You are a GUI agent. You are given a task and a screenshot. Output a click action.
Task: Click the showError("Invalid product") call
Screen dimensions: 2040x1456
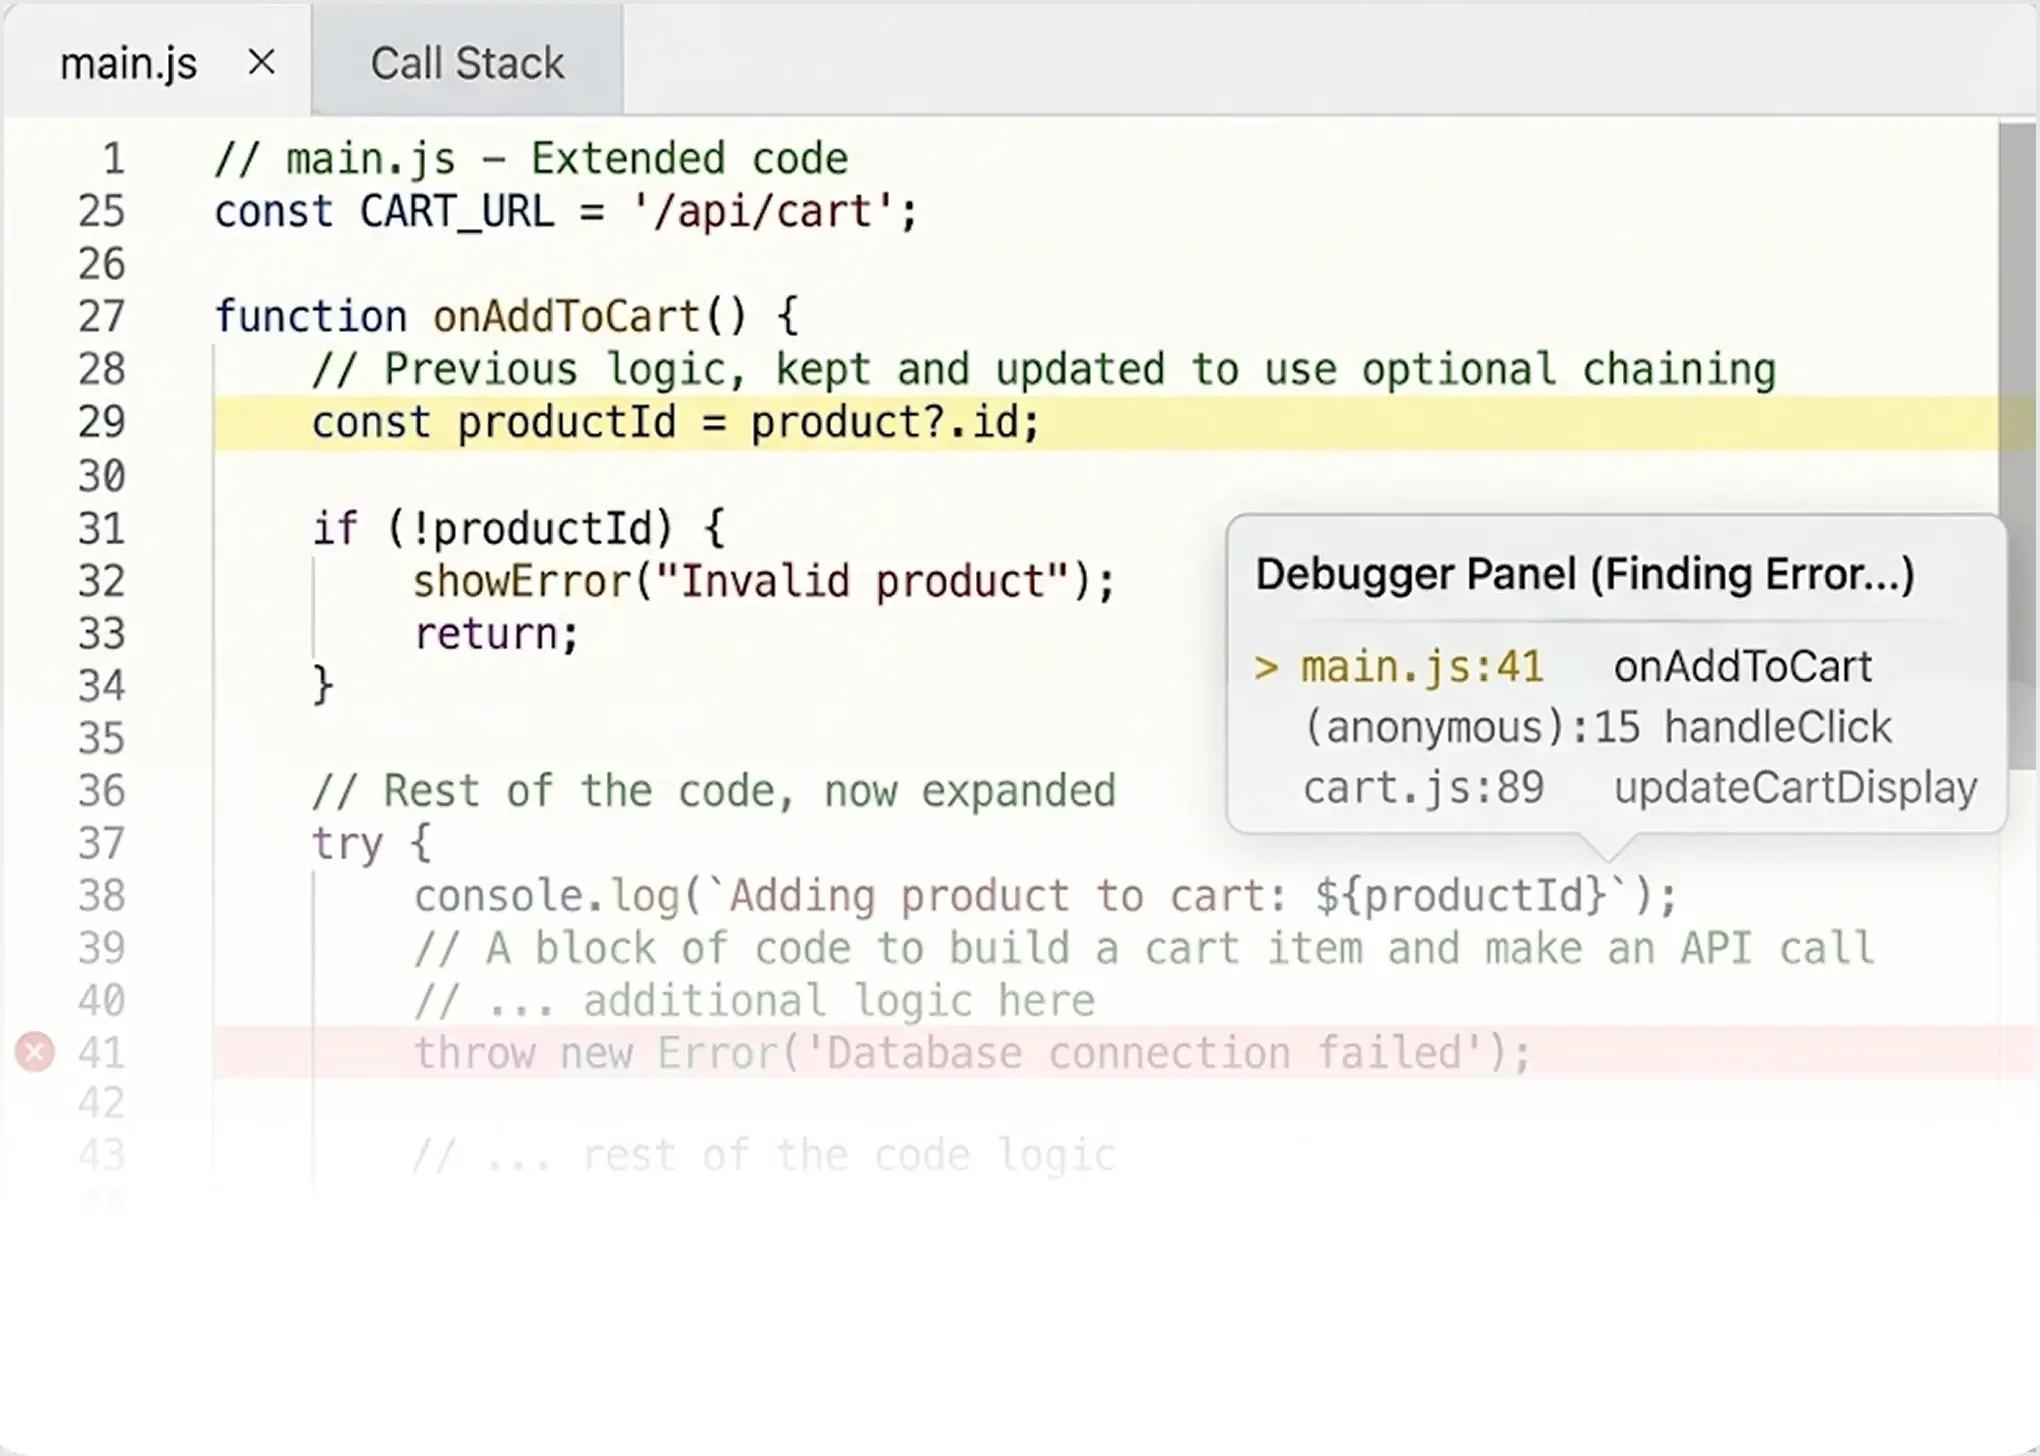coord(764,581)
